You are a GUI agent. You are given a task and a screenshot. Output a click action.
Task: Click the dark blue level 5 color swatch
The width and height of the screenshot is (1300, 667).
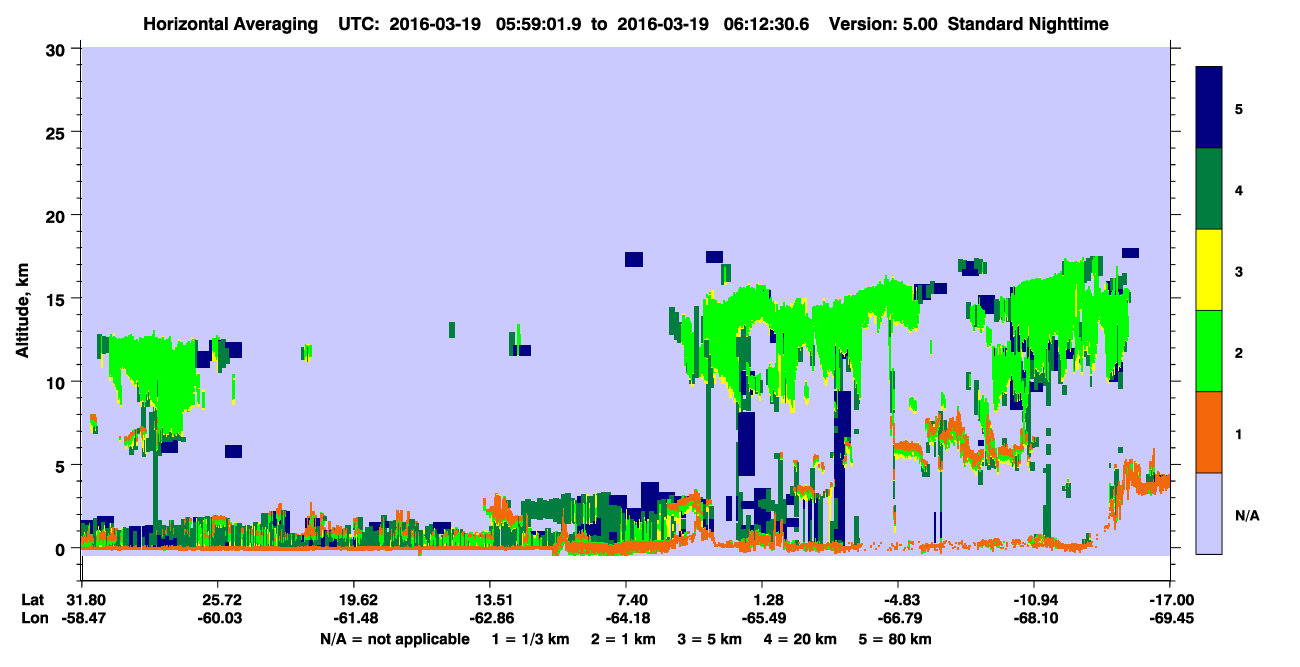tap(1209, 108)
